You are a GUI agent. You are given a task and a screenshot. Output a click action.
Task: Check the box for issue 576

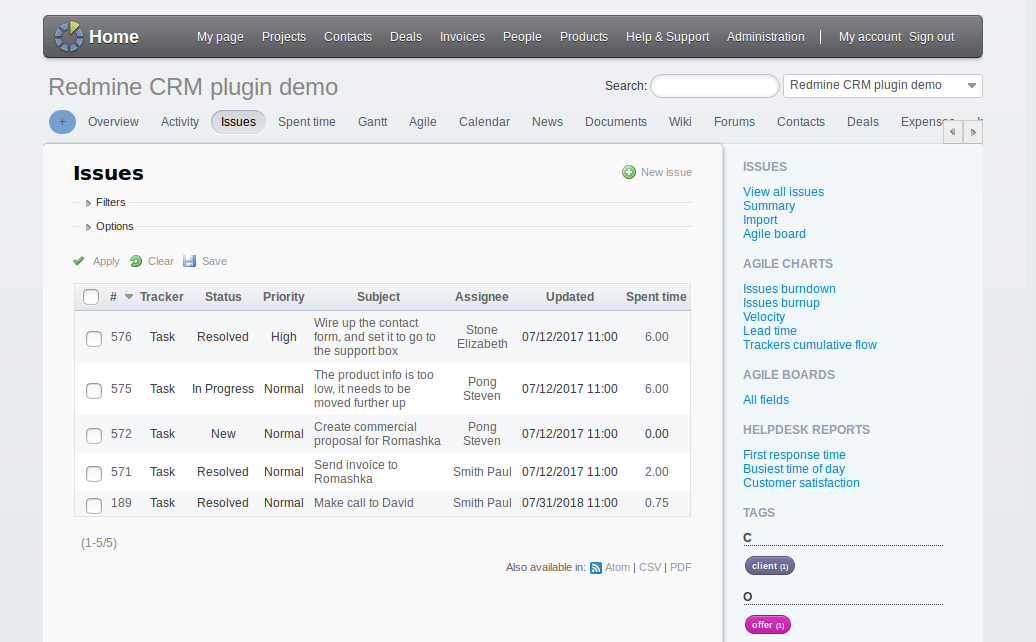coord(94,338)
